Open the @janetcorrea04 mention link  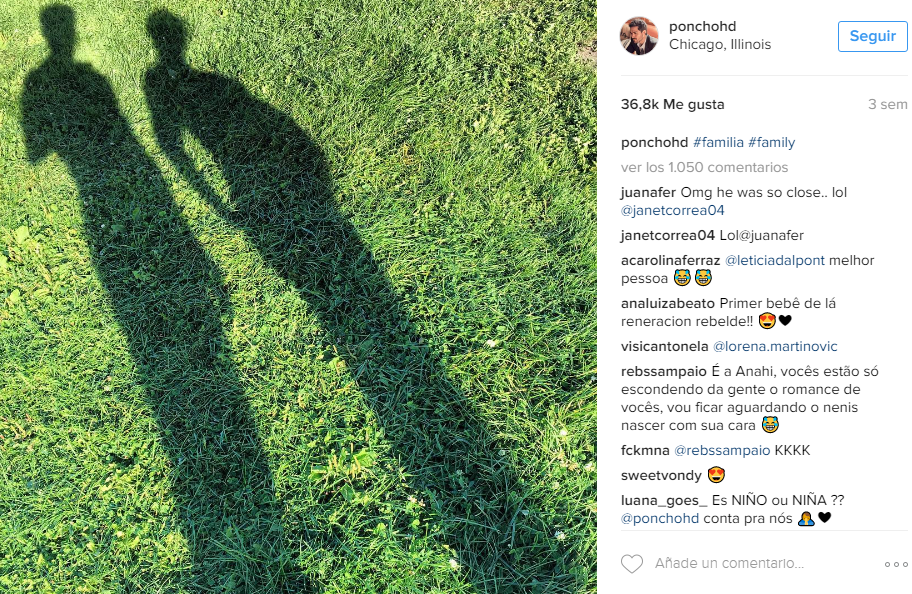(x=672, y=211)
